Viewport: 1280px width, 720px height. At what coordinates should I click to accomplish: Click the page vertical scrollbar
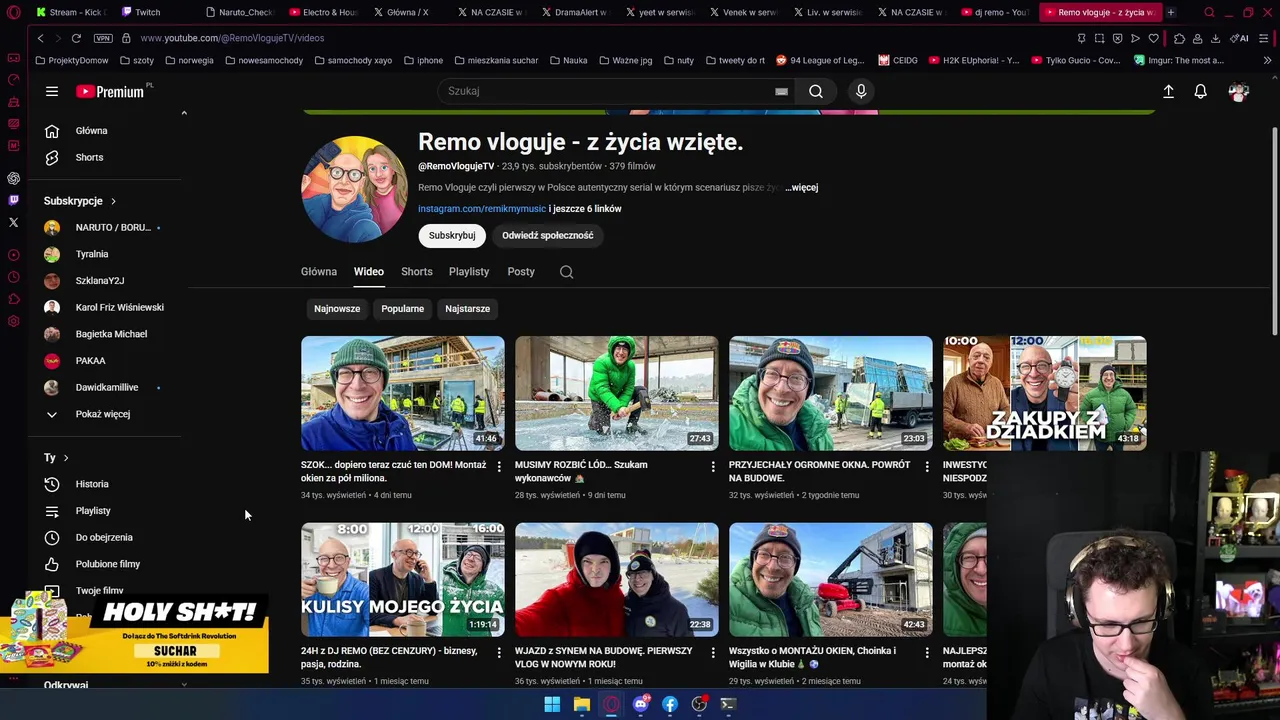point(1274,230)
